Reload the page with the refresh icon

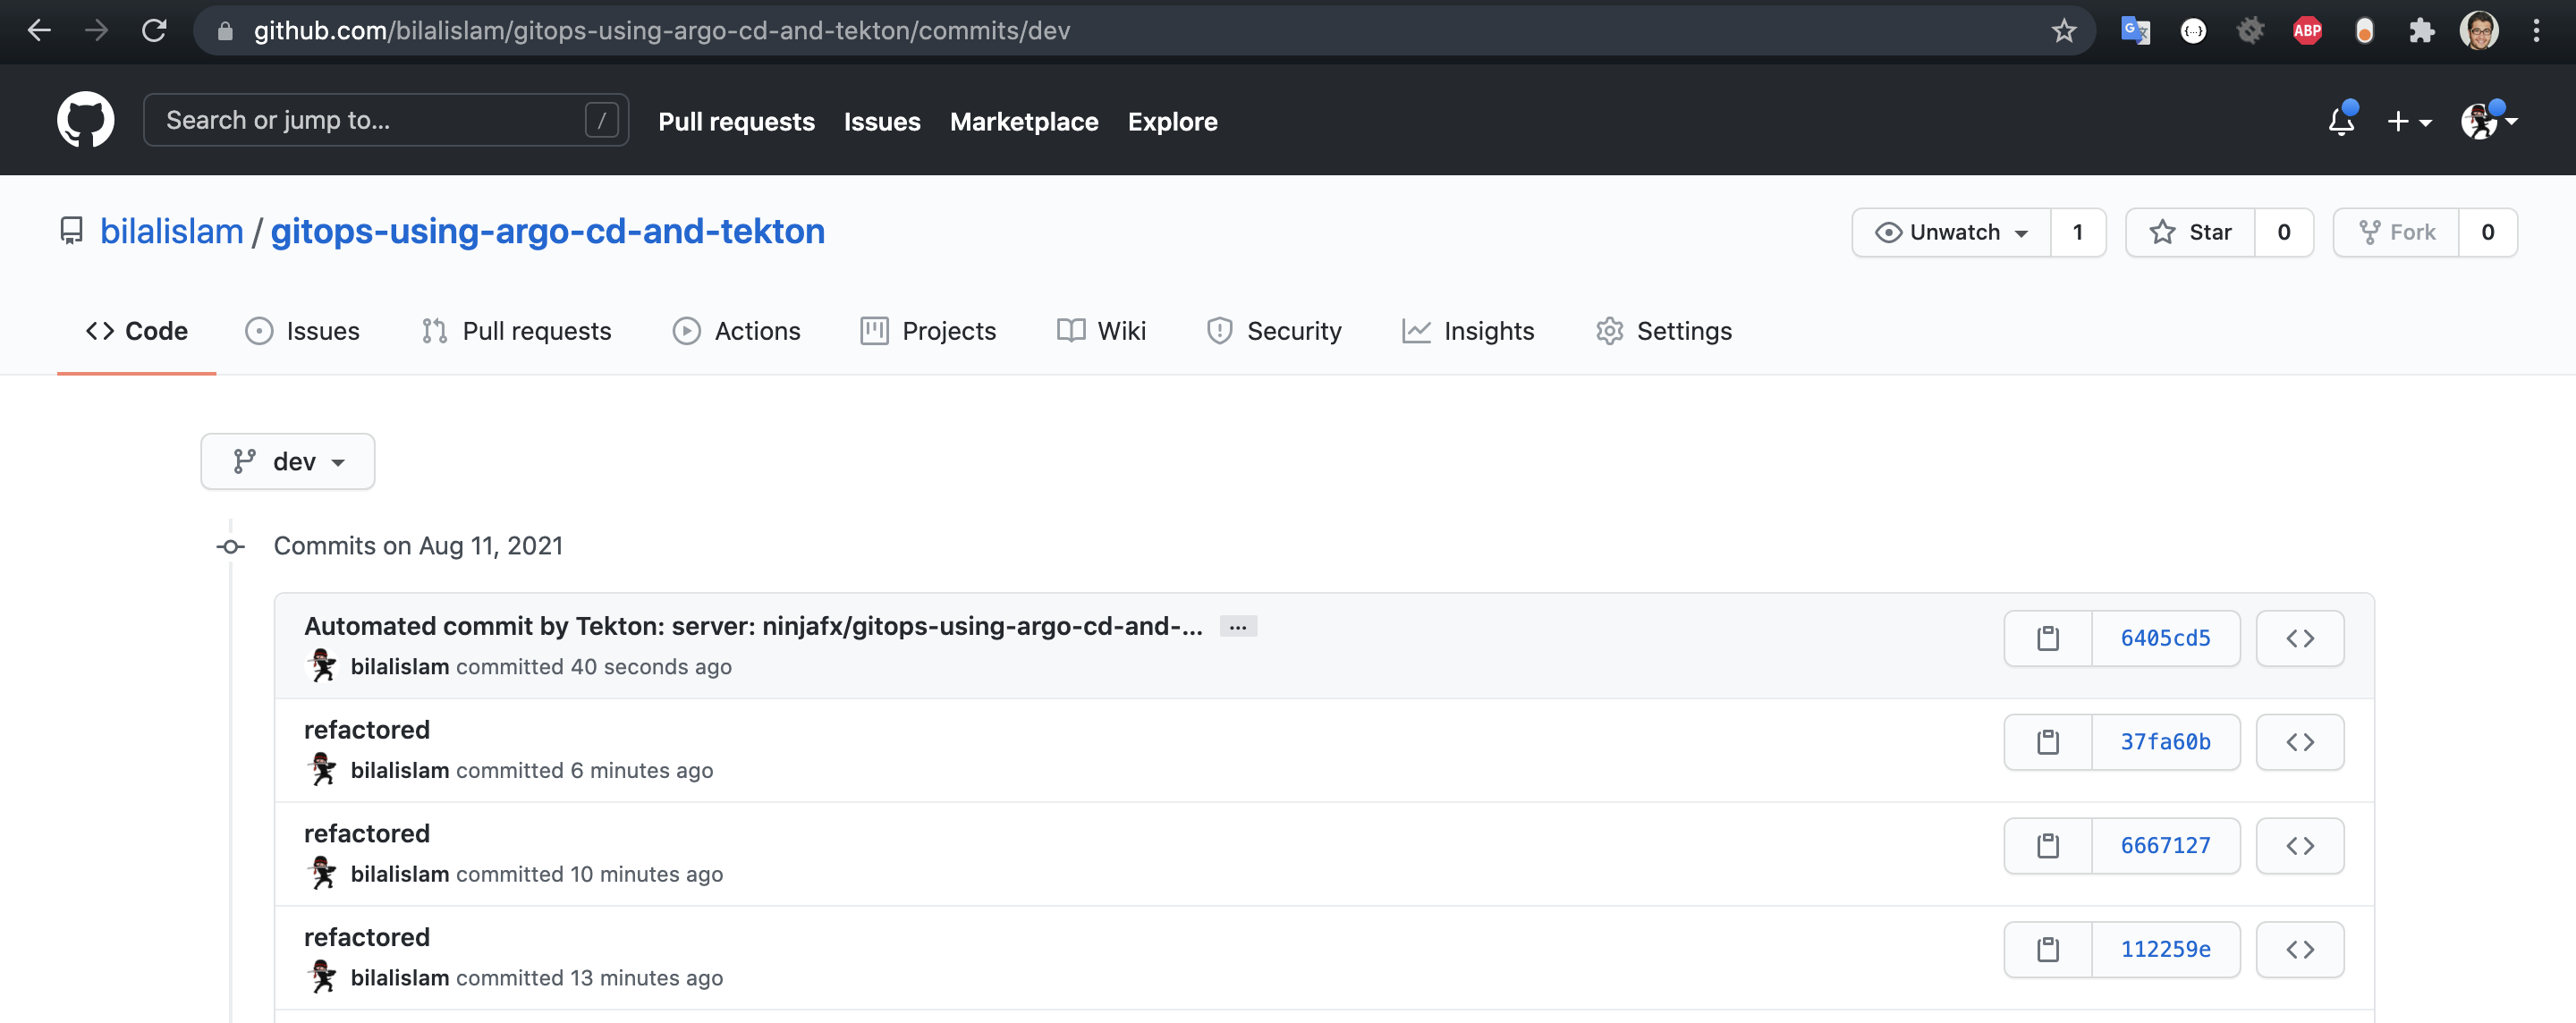click(154, 31)
